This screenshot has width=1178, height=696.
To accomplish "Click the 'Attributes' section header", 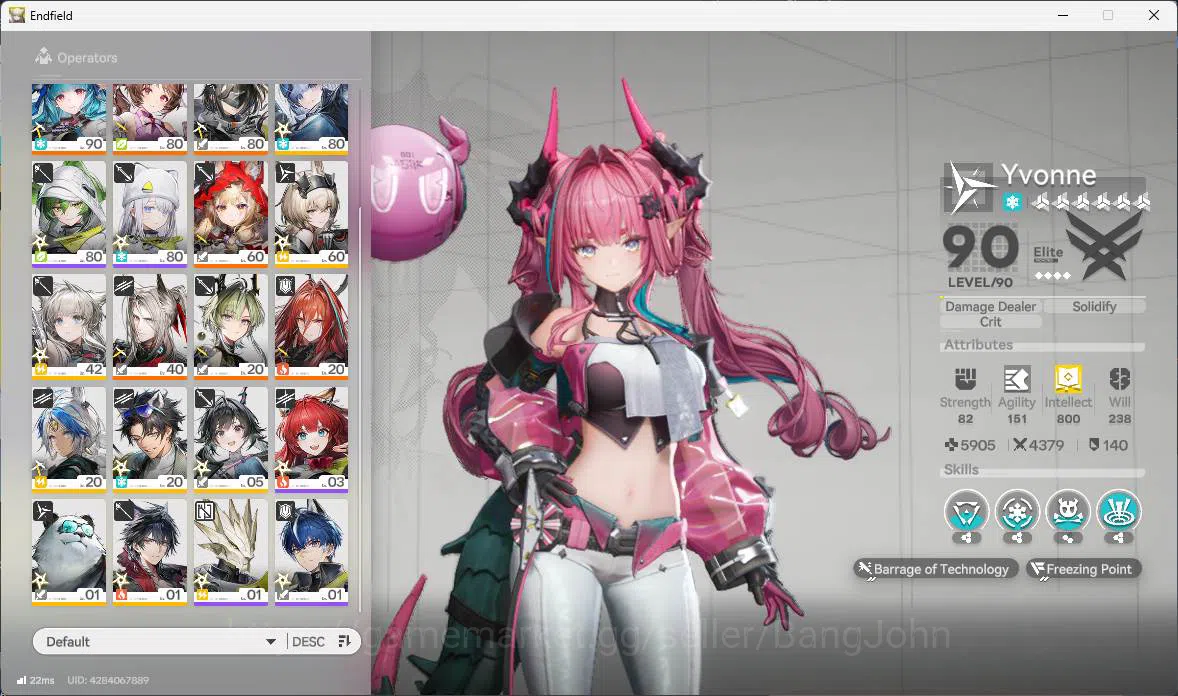I will [978, 344].
